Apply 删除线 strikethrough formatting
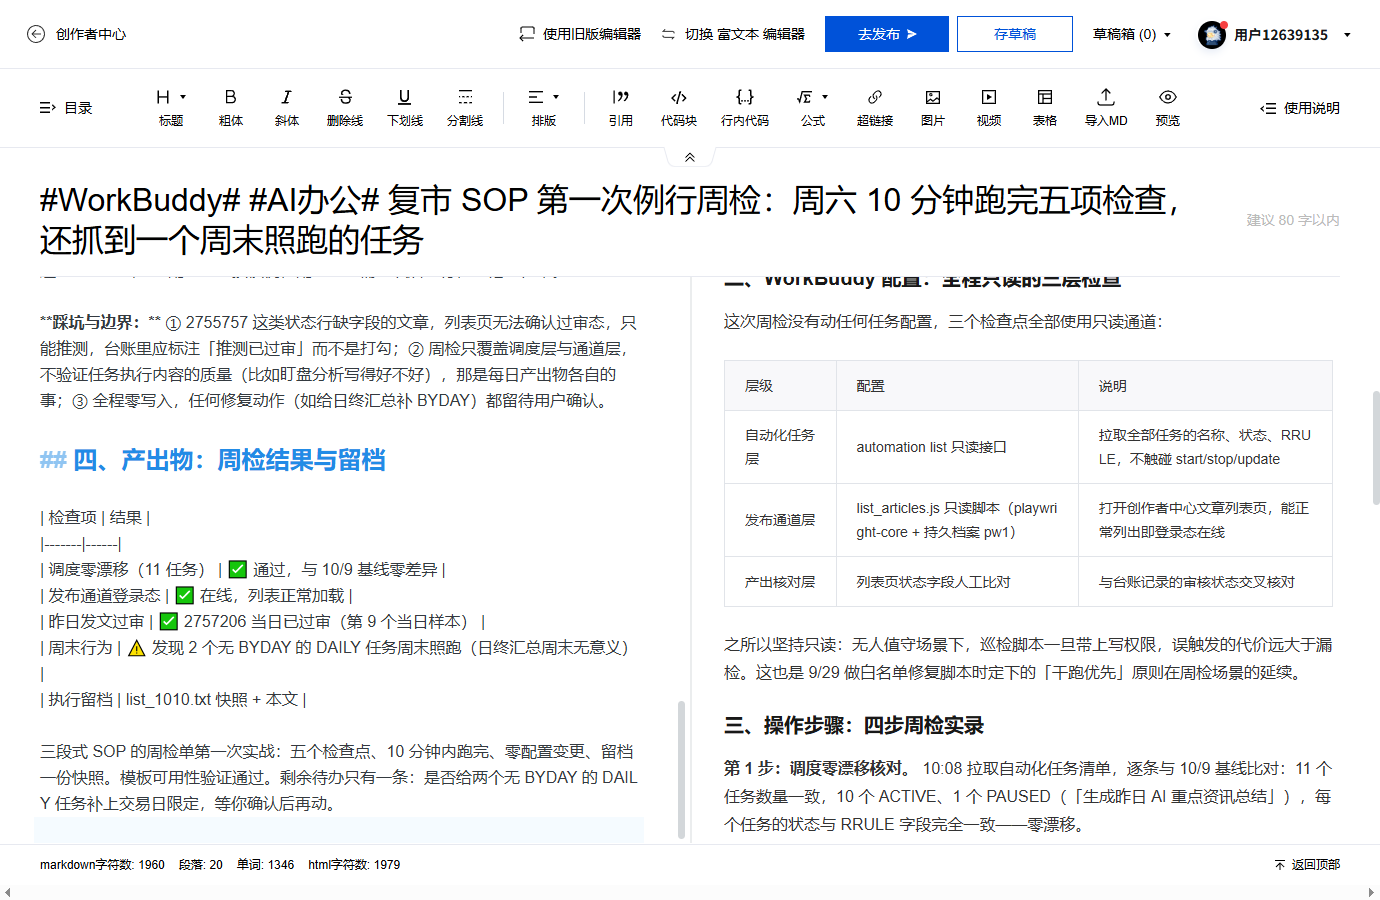This screenshot has height=900, width=1380. 345,107
